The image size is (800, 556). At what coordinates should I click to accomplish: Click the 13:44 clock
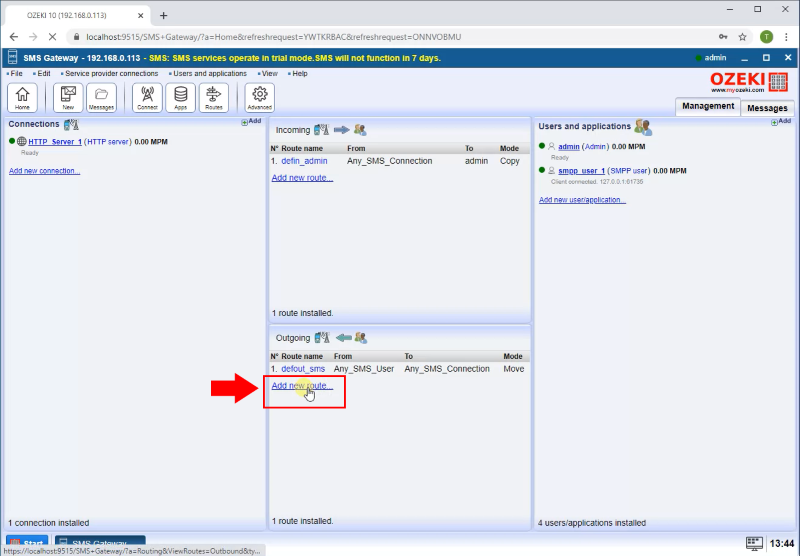(x=781, y=543)
